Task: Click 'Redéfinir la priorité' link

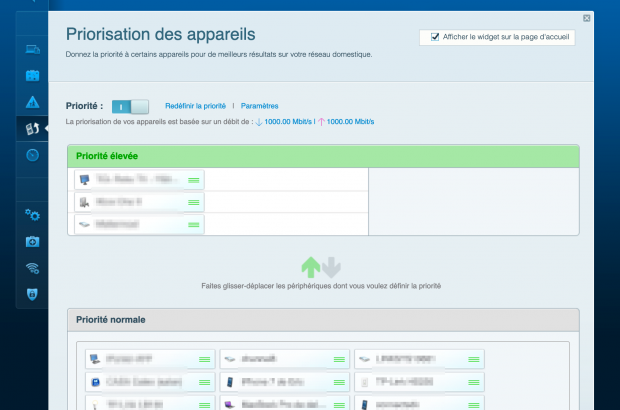Action: [195, 105]
